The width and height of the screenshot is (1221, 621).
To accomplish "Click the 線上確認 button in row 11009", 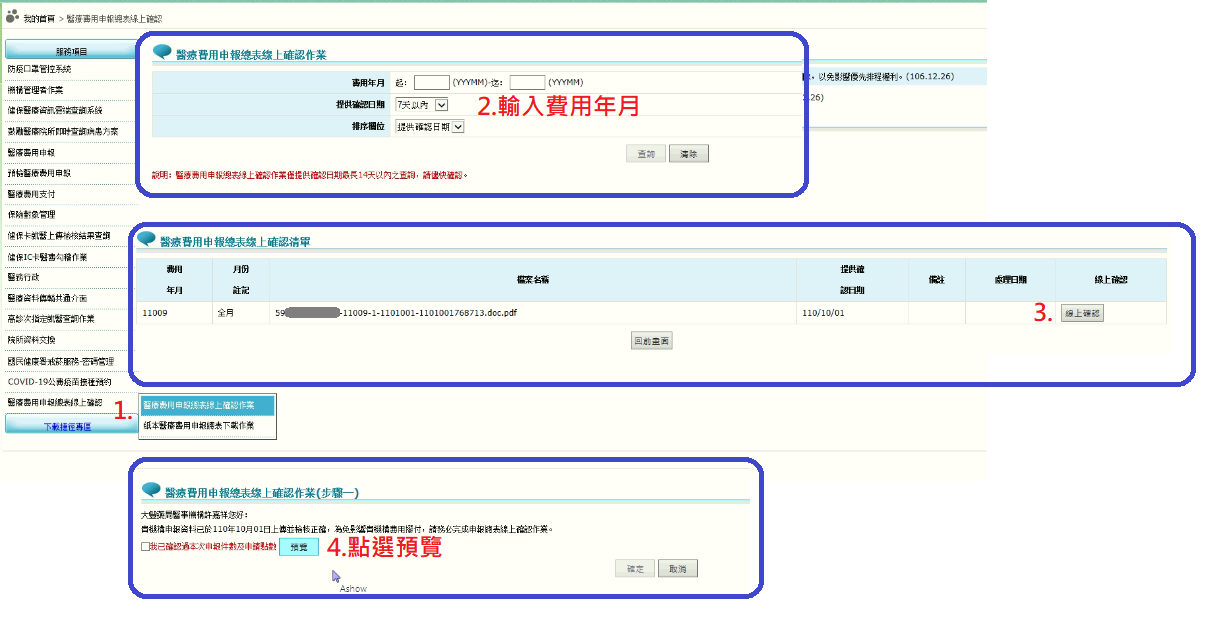I will 1082,313.
